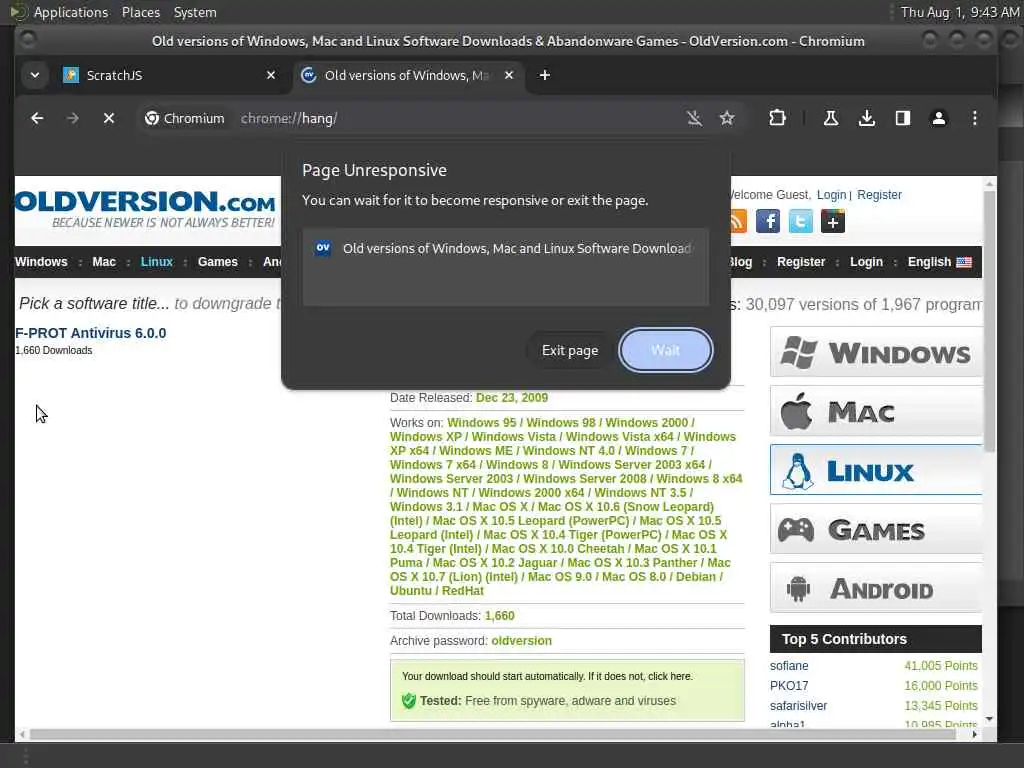Open a new tab with the plus button
The image size is (1024, 768).
coord(545,75)
